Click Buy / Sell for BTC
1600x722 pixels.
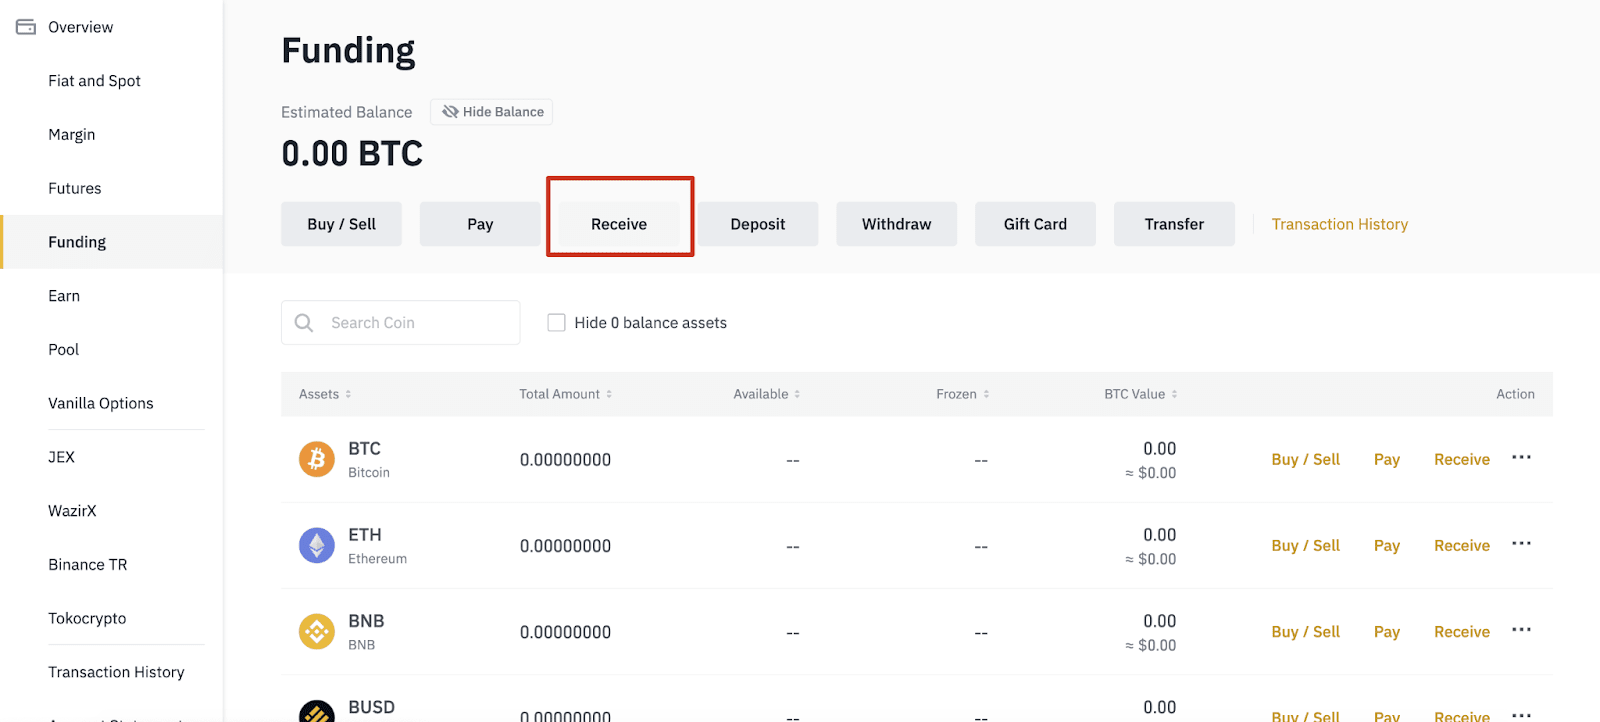tap(1306, 459)
